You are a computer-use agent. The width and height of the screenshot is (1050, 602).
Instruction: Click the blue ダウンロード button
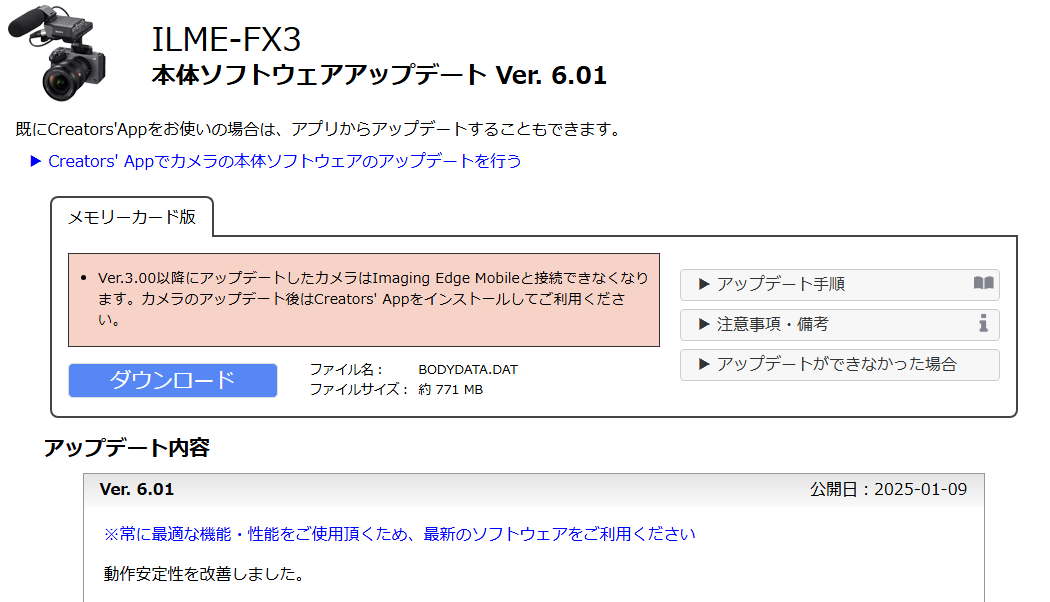coord(173,380)
